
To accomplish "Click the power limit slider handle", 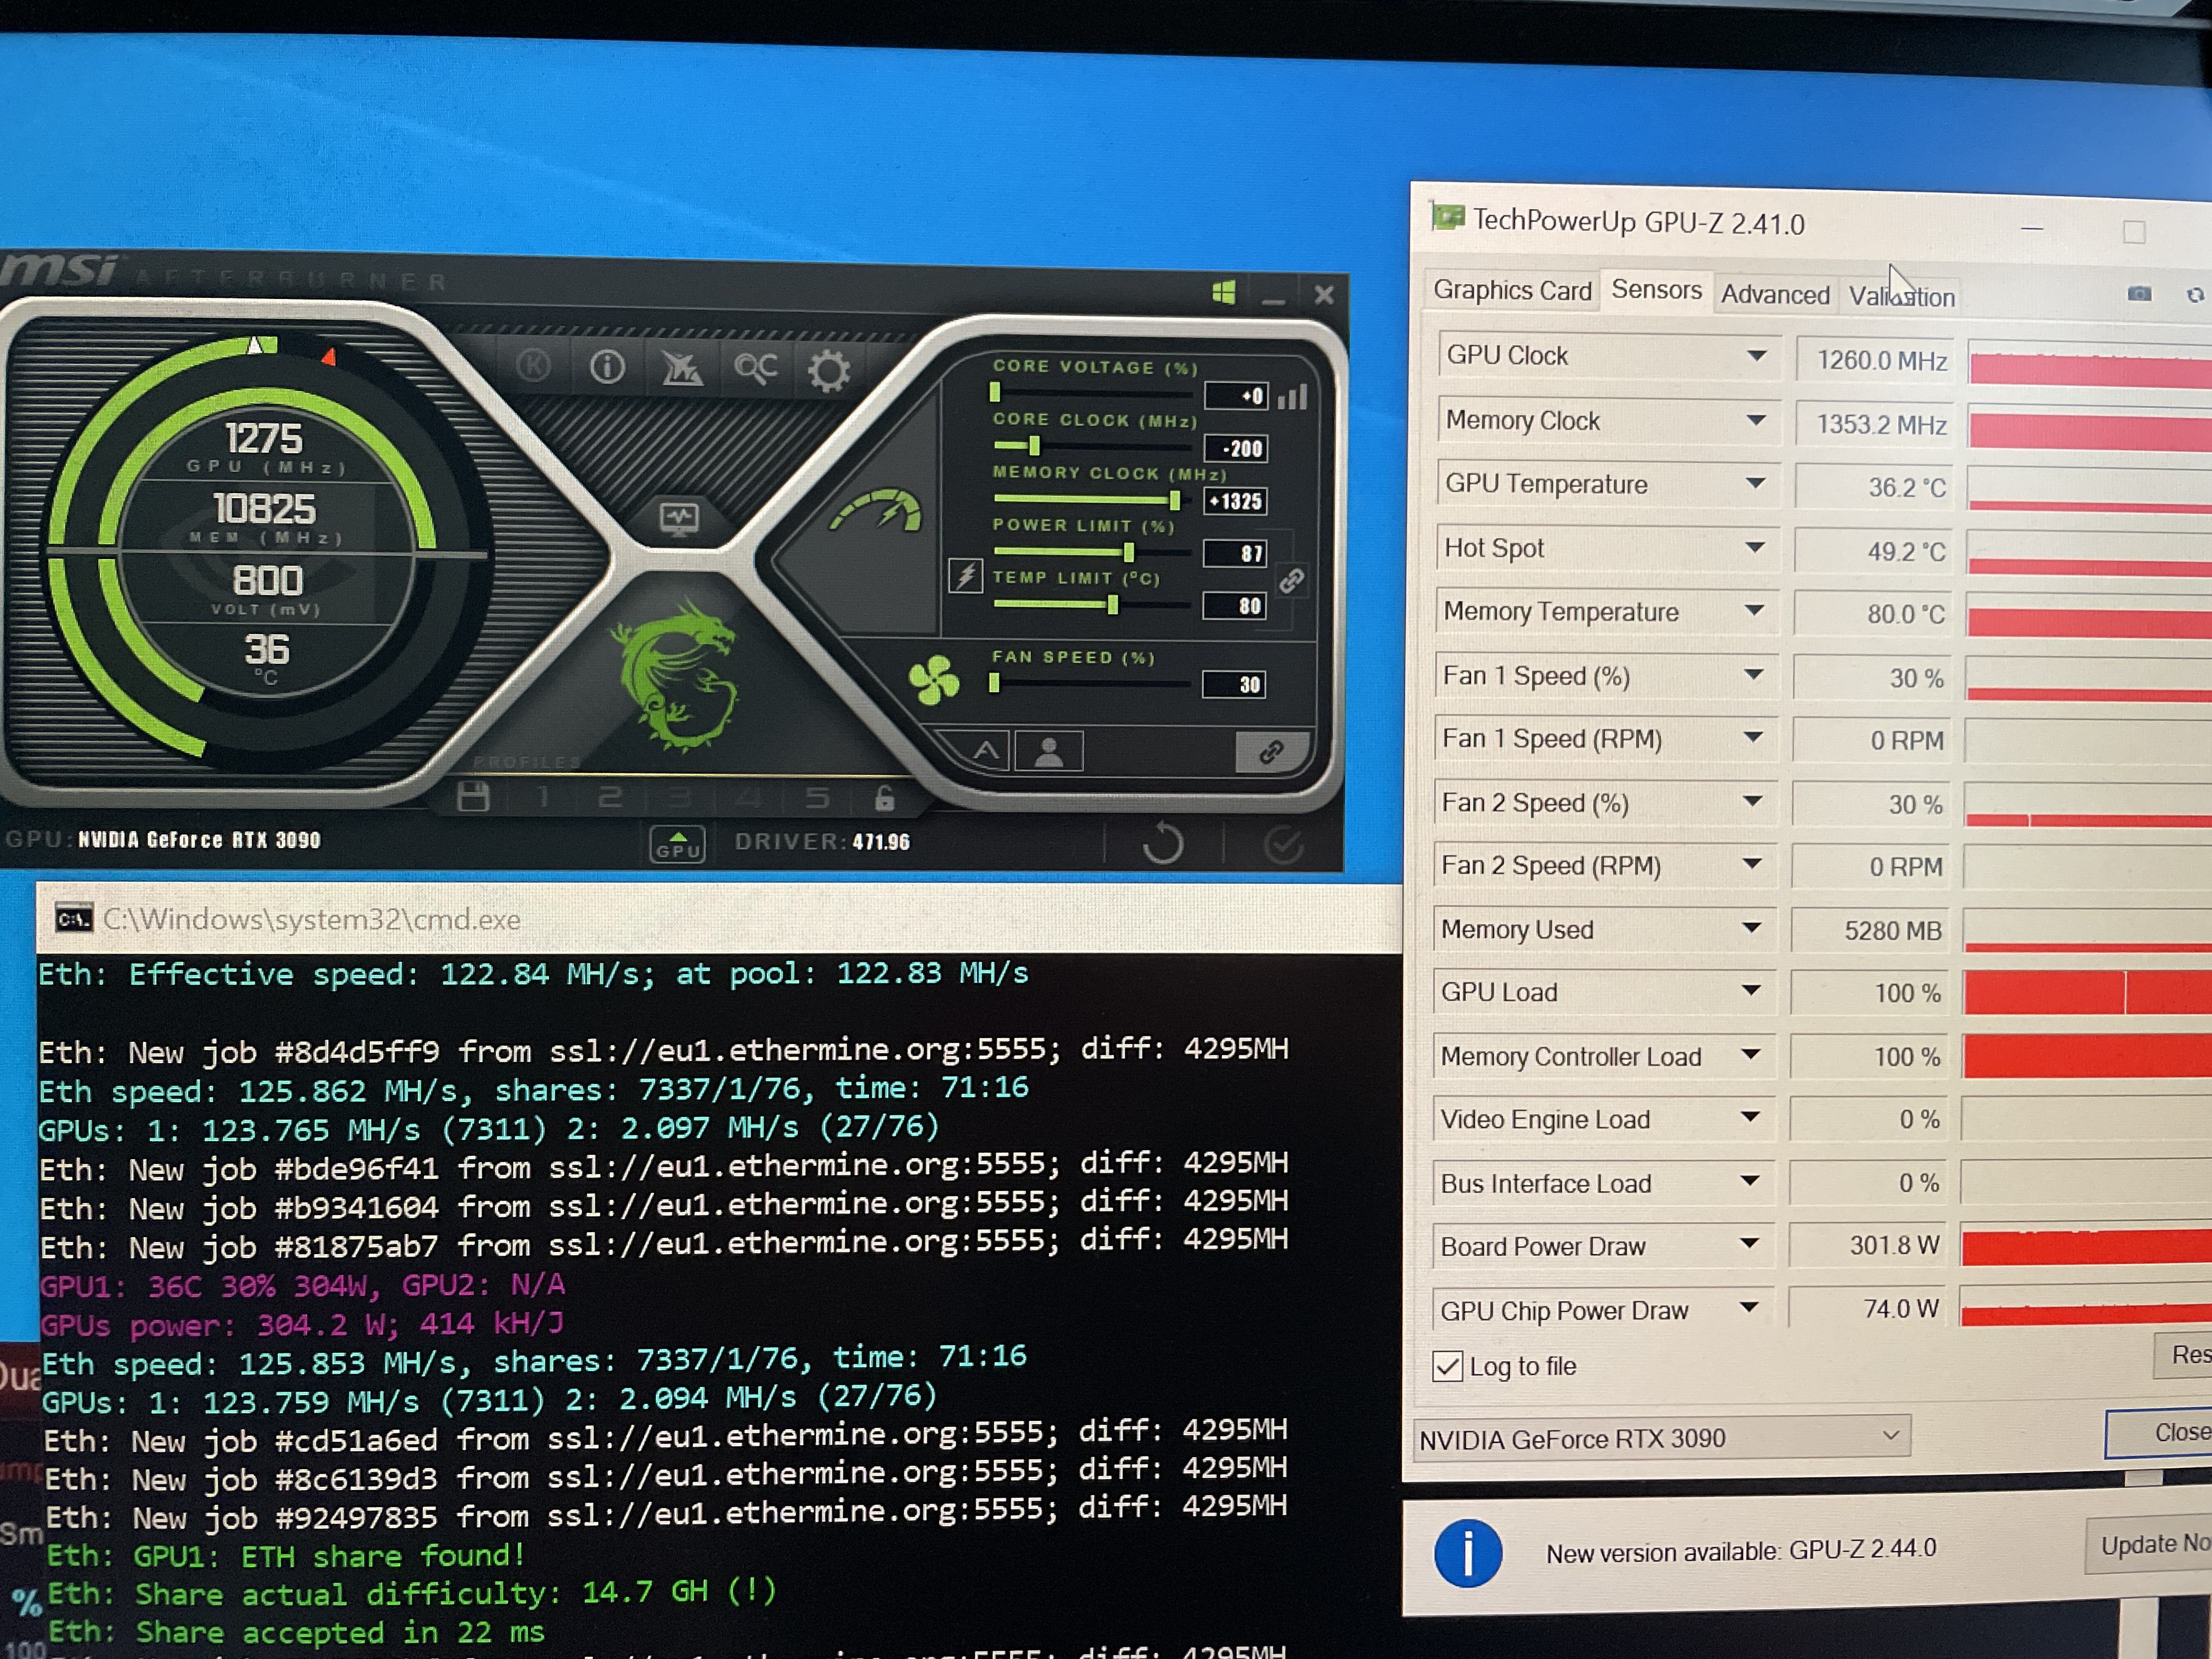I will pyautogui.click(x=1129, y=552).
